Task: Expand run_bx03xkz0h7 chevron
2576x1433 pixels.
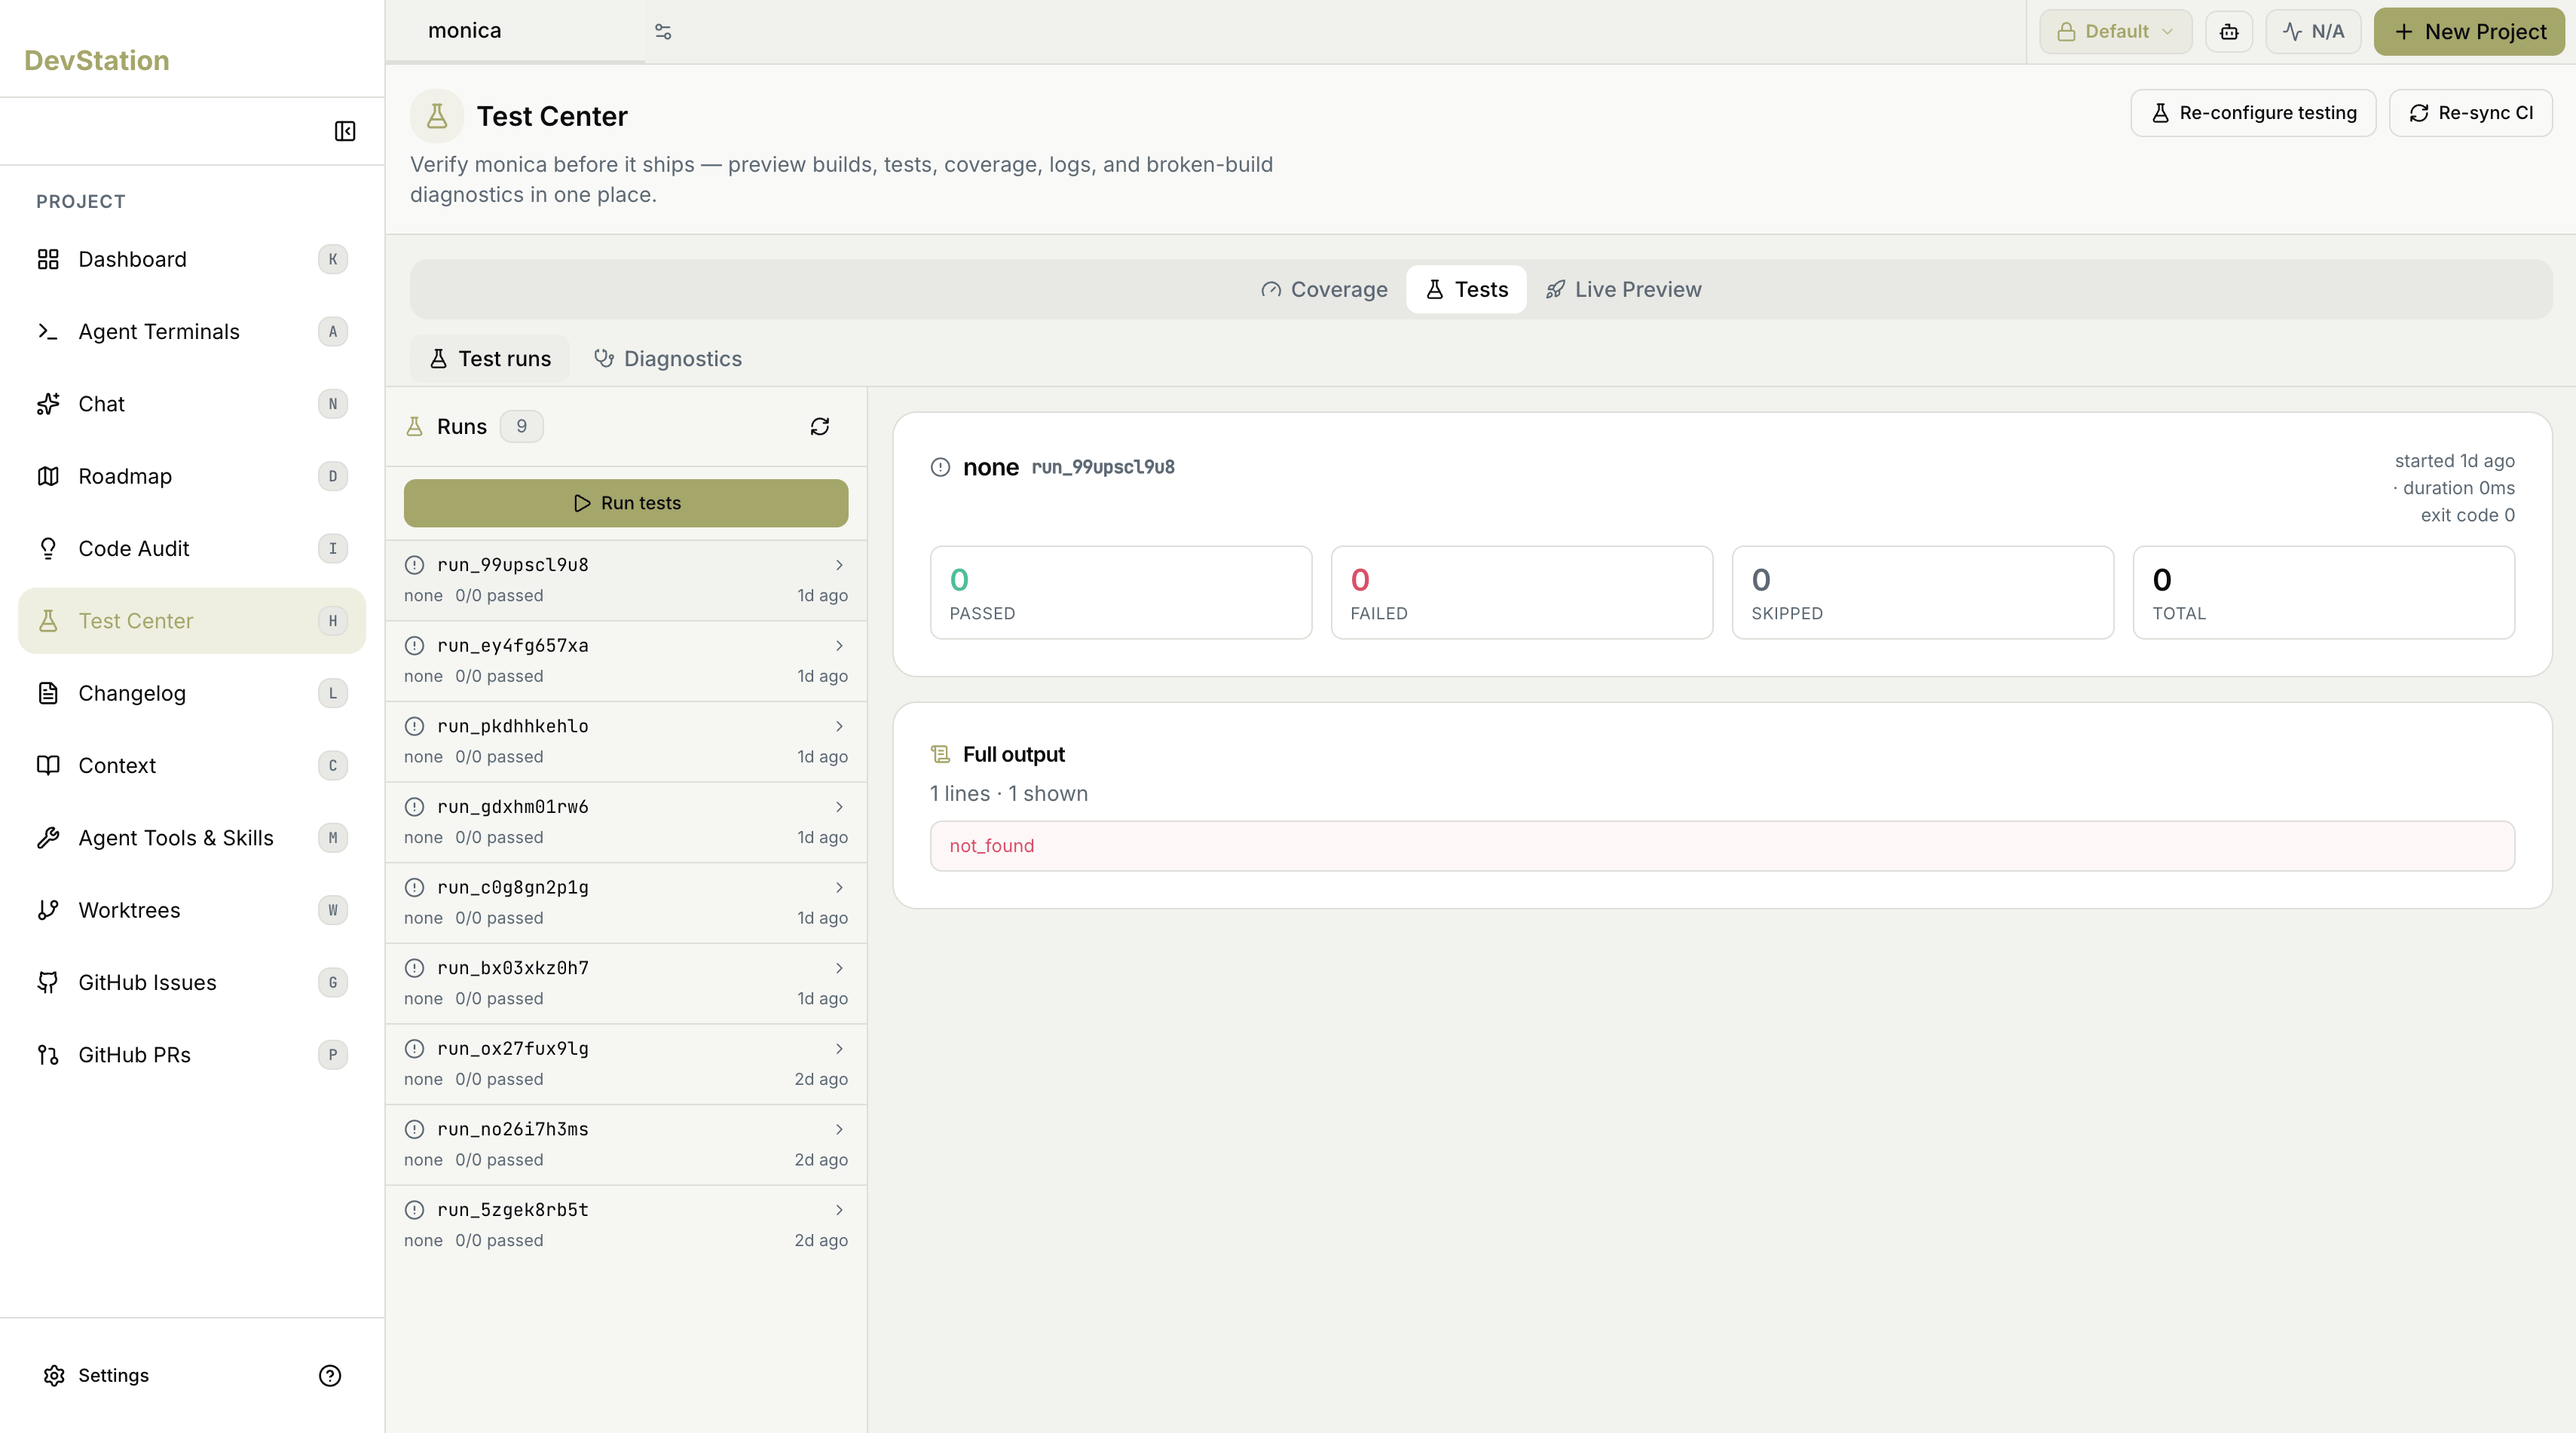Action: pyautogui.click(x=839, y=968)
